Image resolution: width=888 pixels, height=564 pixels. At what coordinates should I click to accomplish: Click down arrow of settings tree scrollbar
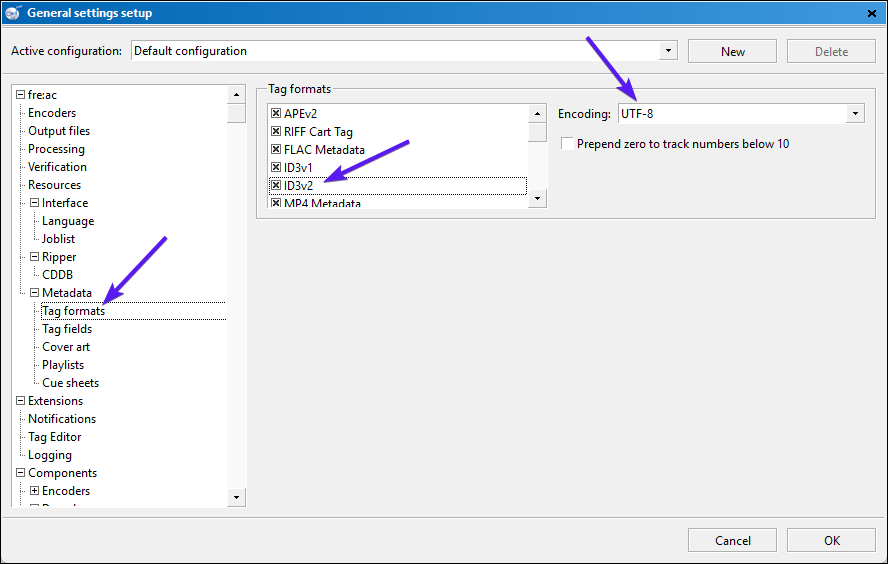point(236,497)
